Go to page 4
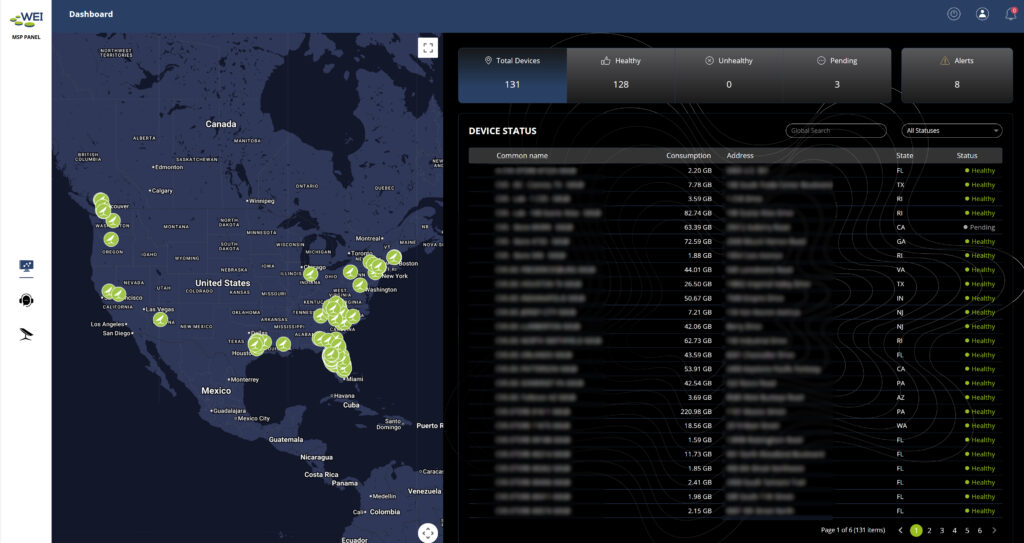This screenshot has width=1024, height=543. (x=954, y=531)
